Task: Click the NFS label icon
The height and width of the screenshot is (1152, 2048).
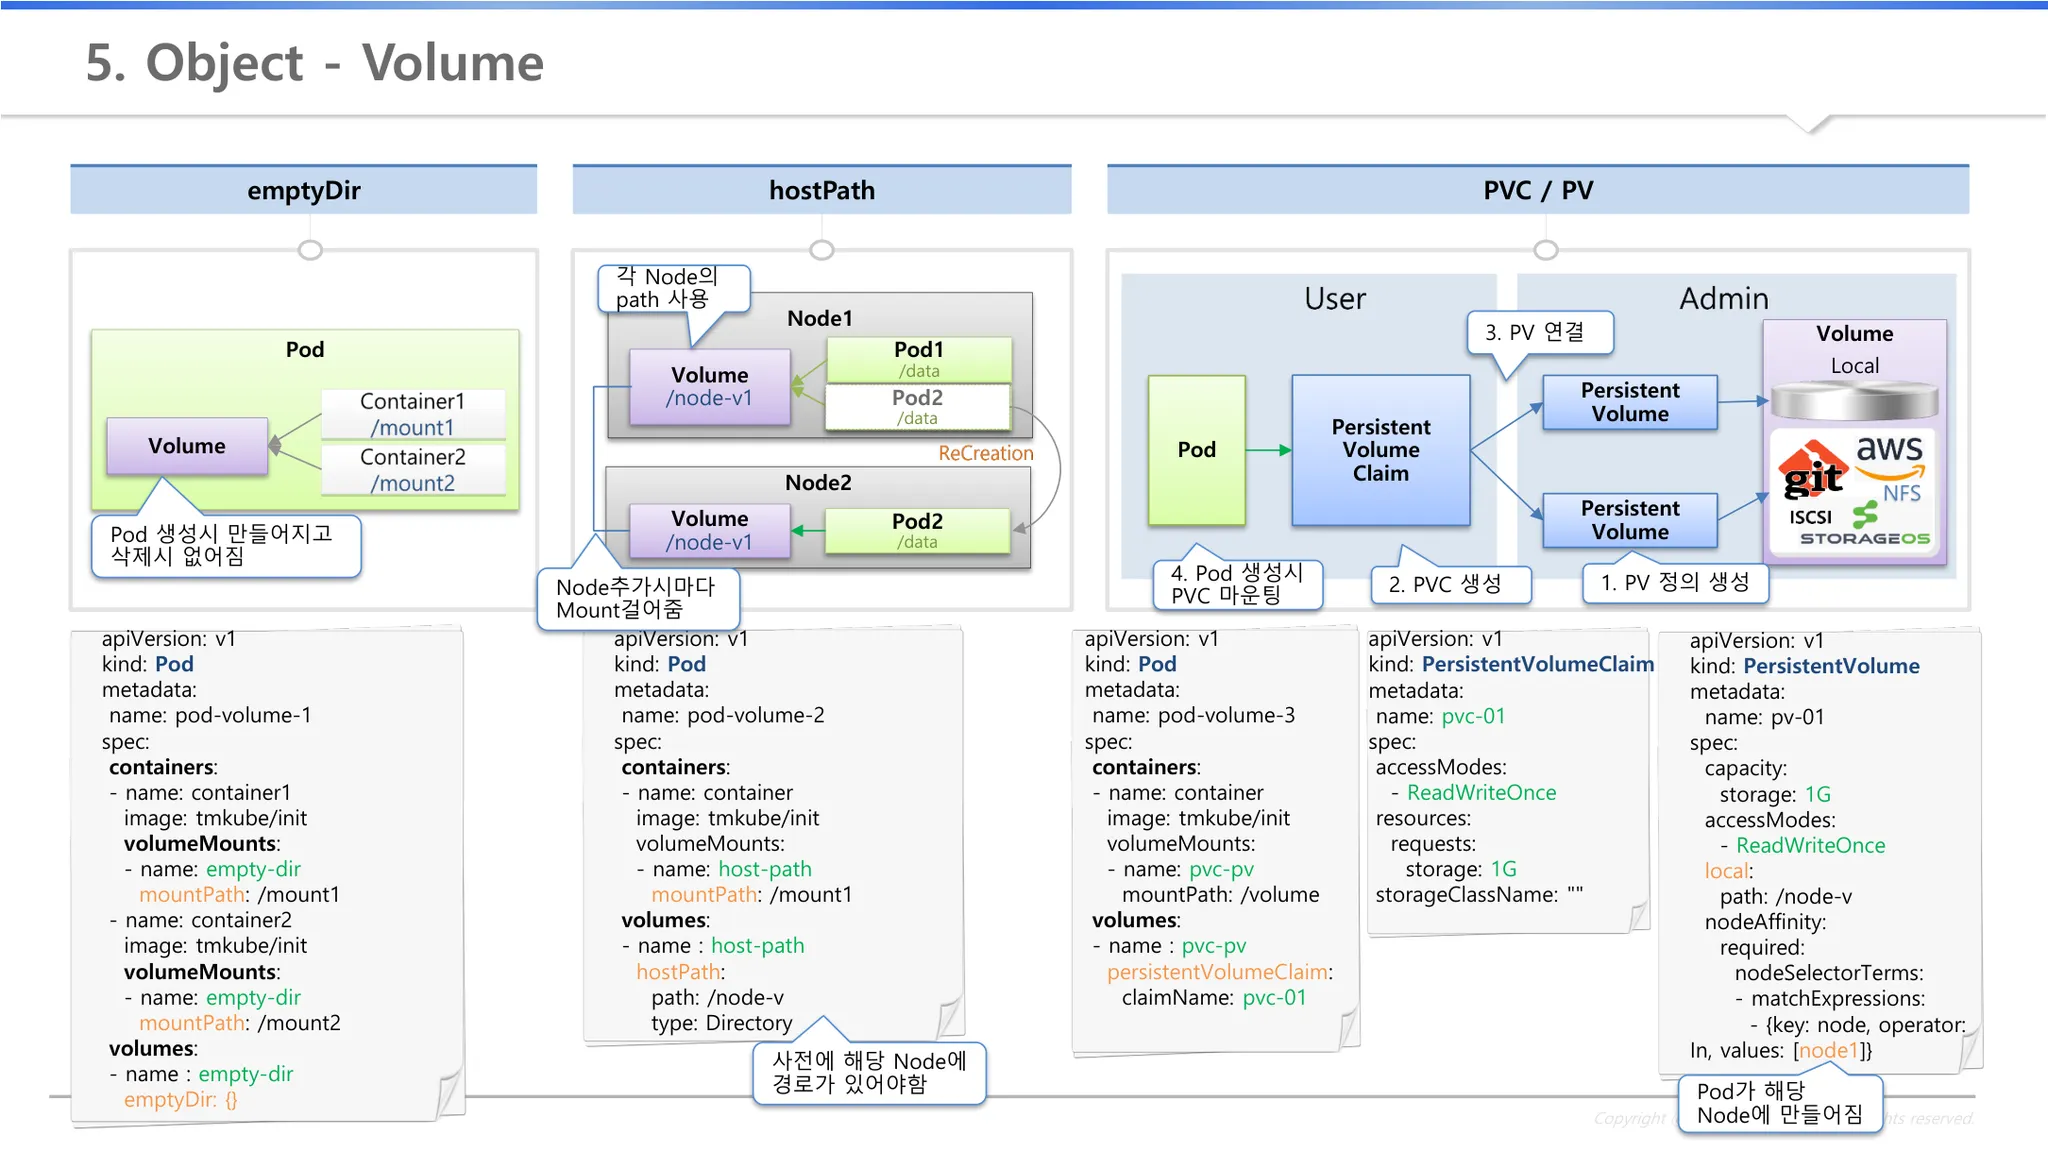Action: click(x=1901, y=493)
